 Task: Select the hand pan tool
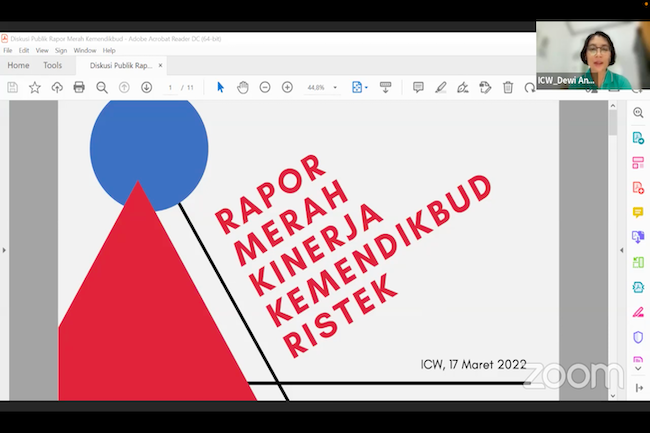pos(243,88)
